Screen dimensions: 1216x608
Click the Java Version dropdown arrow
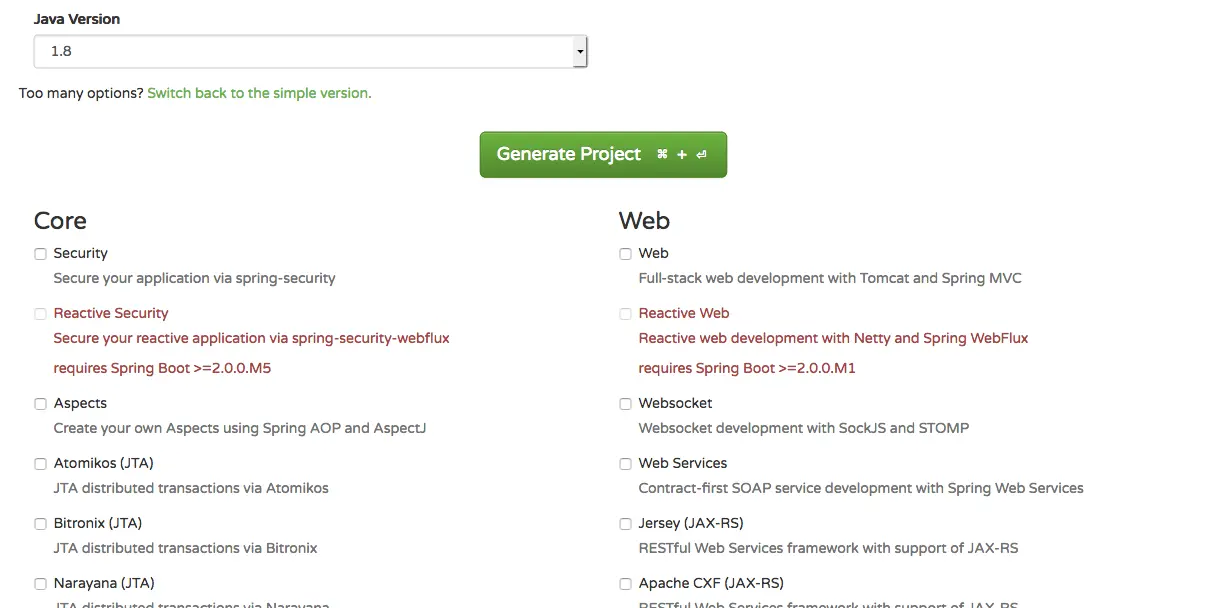(x=579, y=51)
